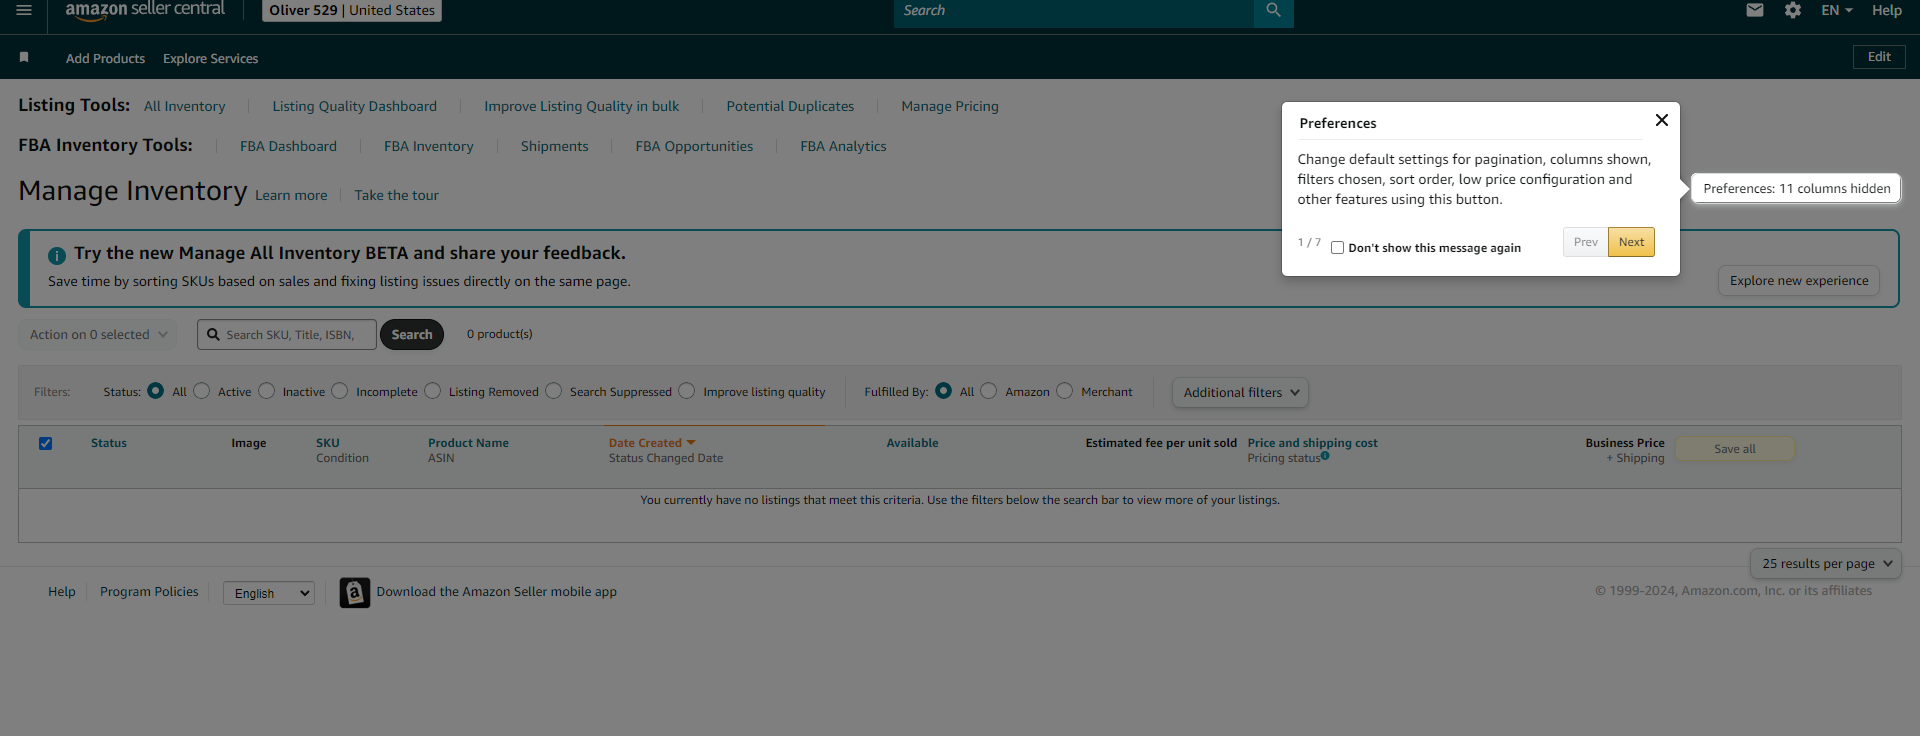1920x736 pixels.
Task: Click the search magnifier button in header
Action: (1273, 11)
